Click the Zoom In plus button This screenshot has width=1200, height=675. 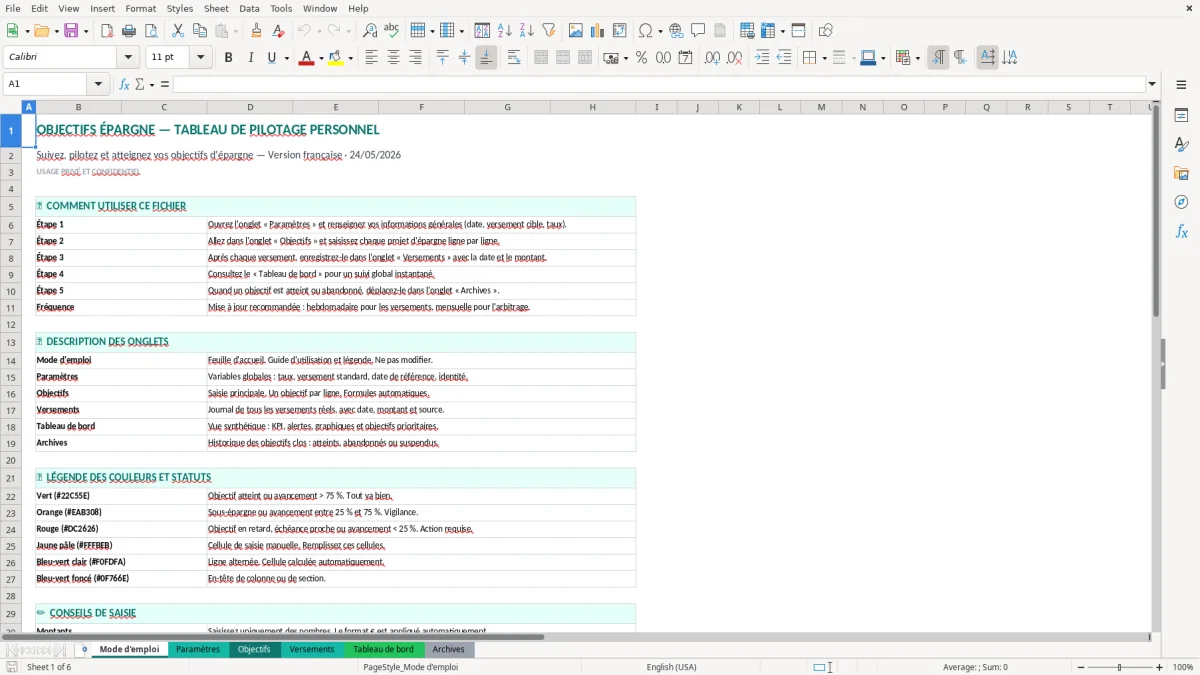tap(1160, 667)
